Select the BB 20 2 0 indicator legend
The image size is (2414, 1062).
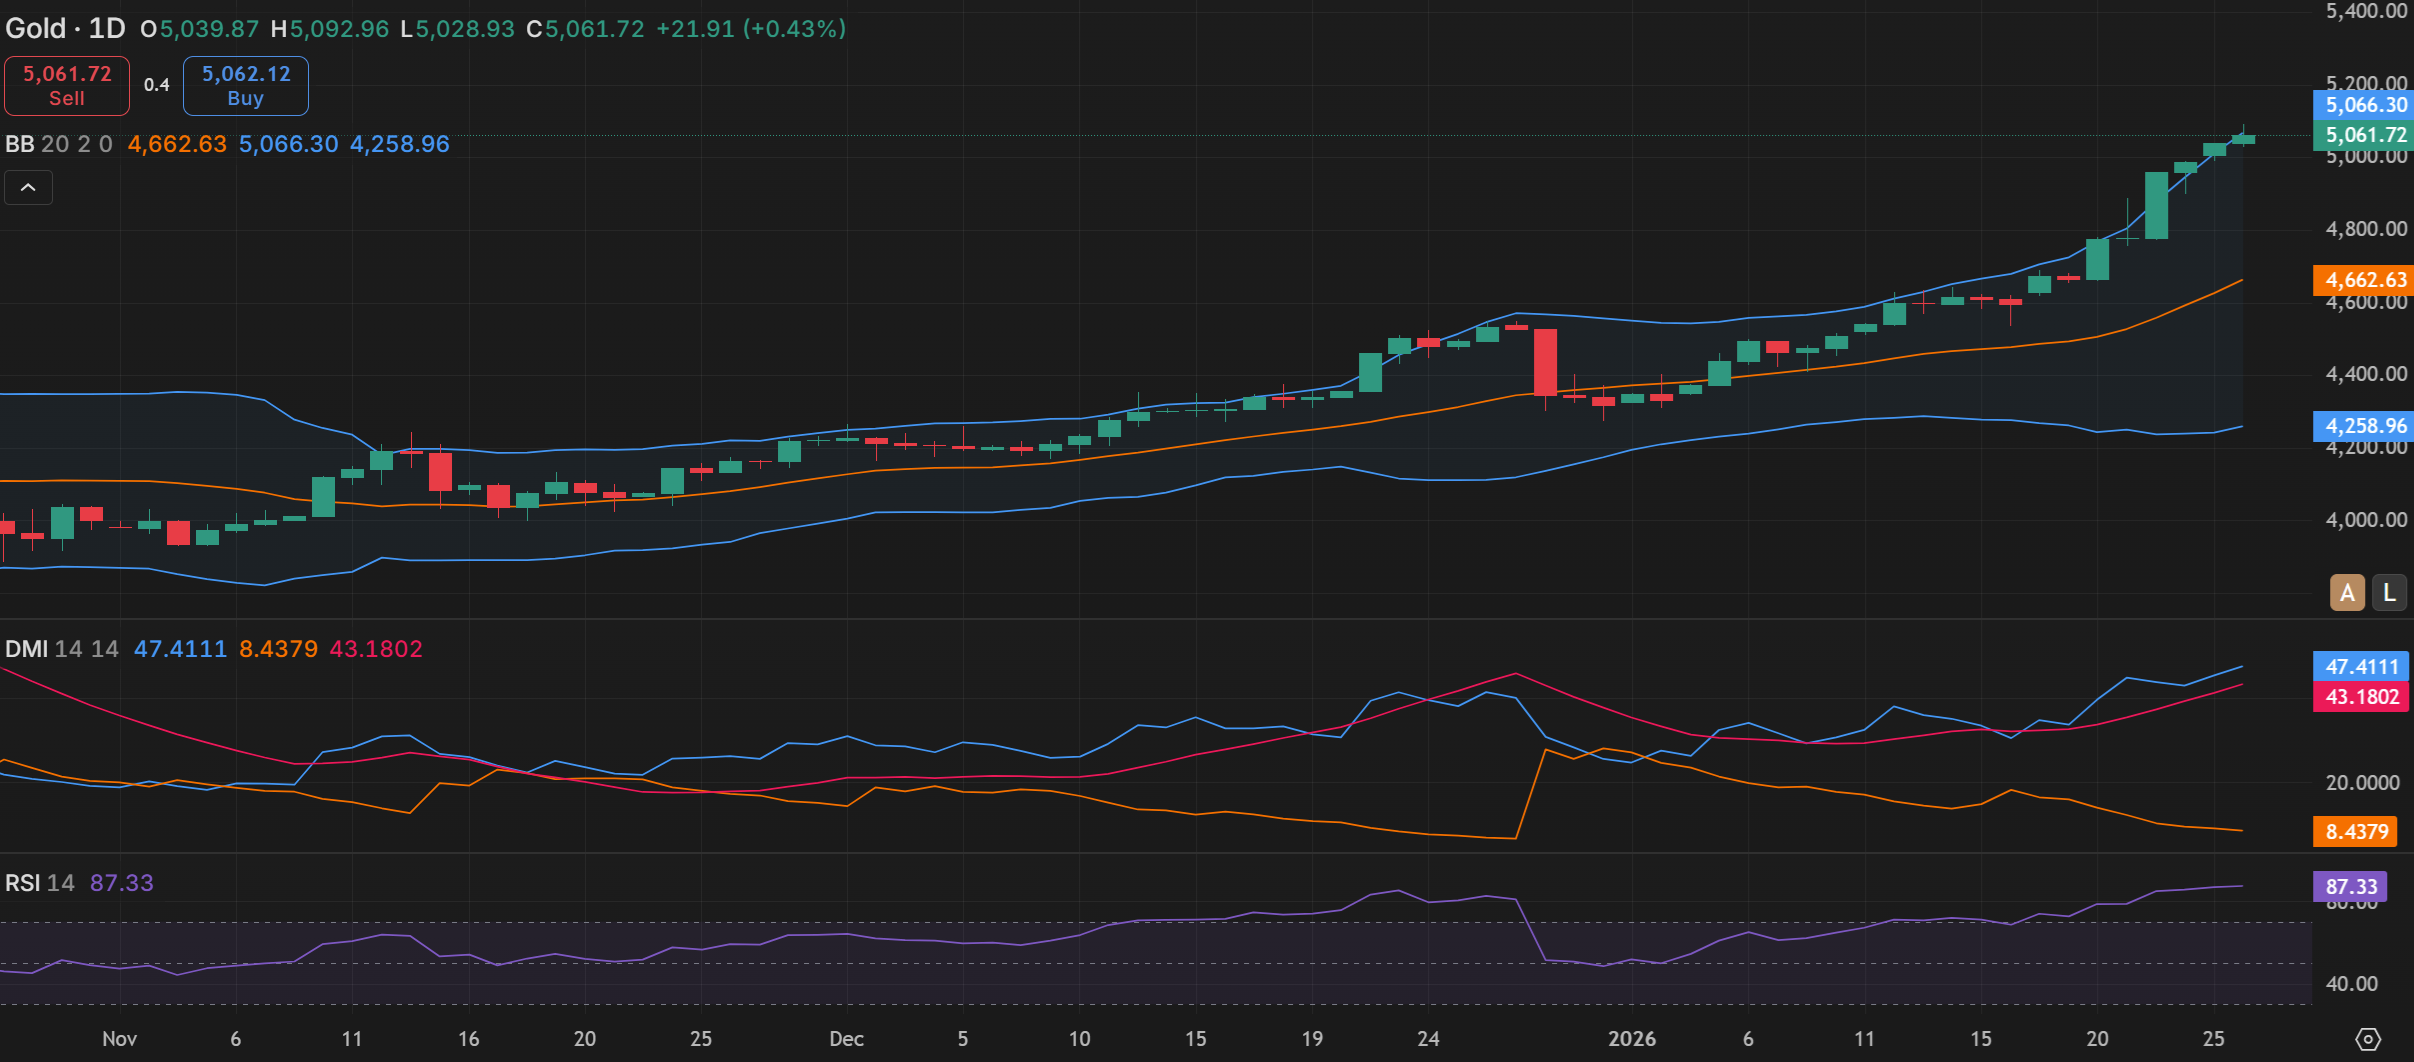59,144
